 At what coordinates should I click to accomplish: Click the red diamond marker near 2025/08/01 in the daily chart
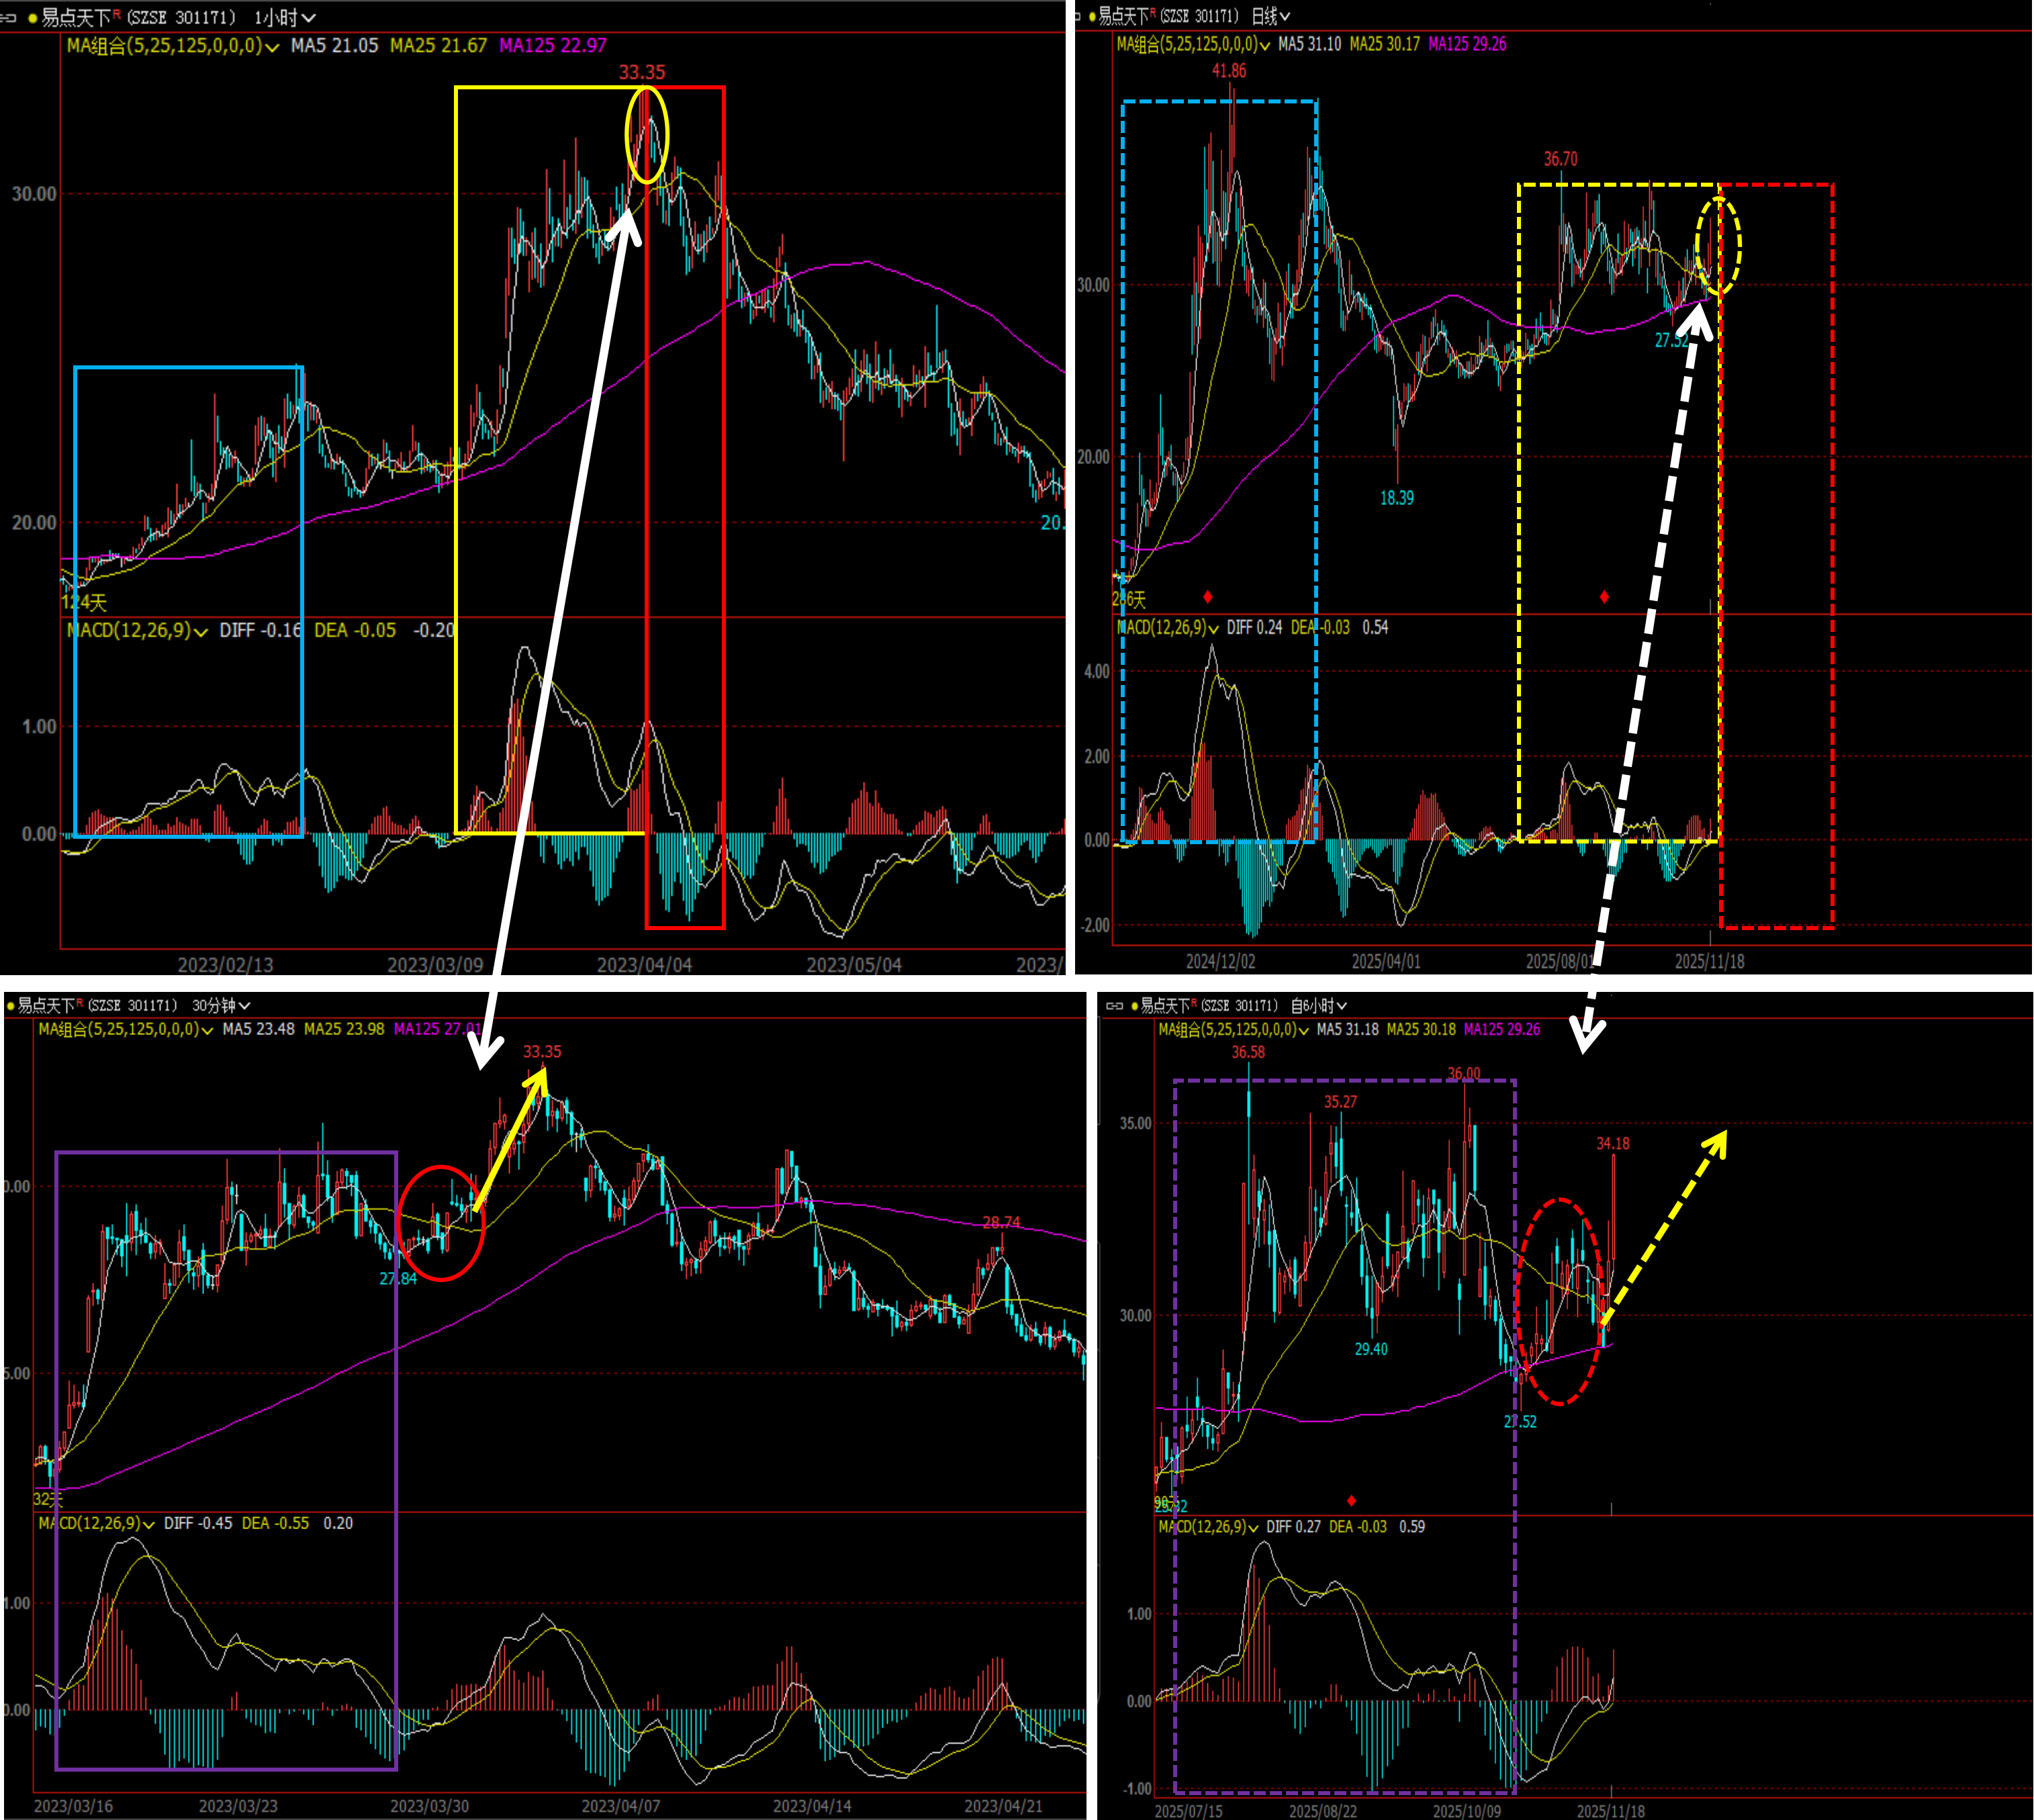pos(1604,597)
